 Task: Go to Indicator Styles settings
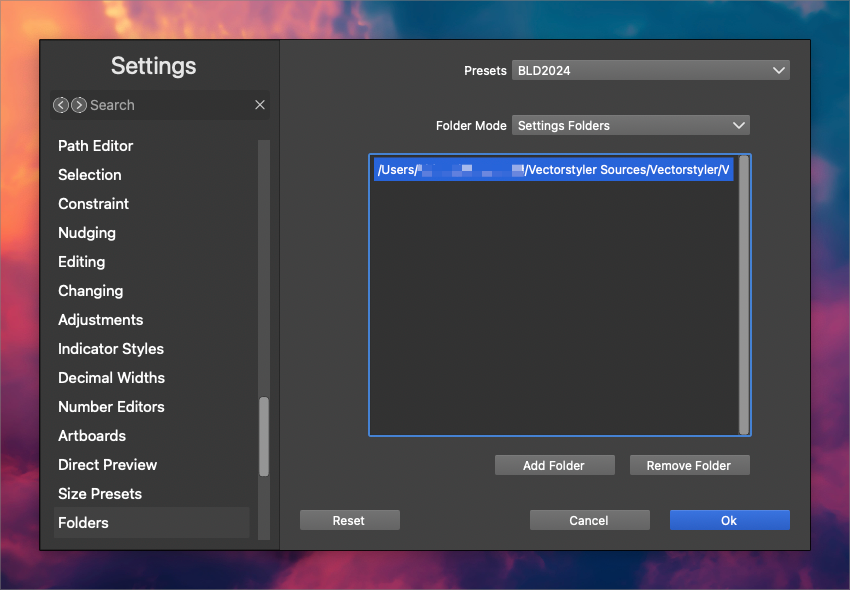[111, 349]
